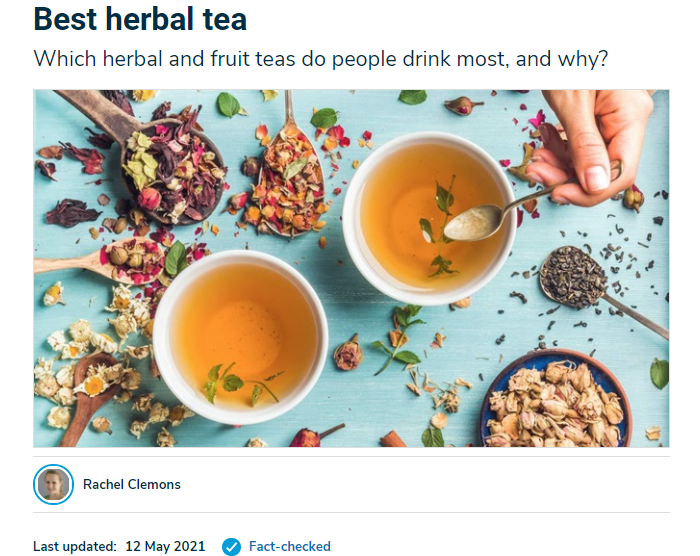Select the 'Best herbal tea' heading
The width and height of the screenshot is (700, 556).
pos(140,19)
